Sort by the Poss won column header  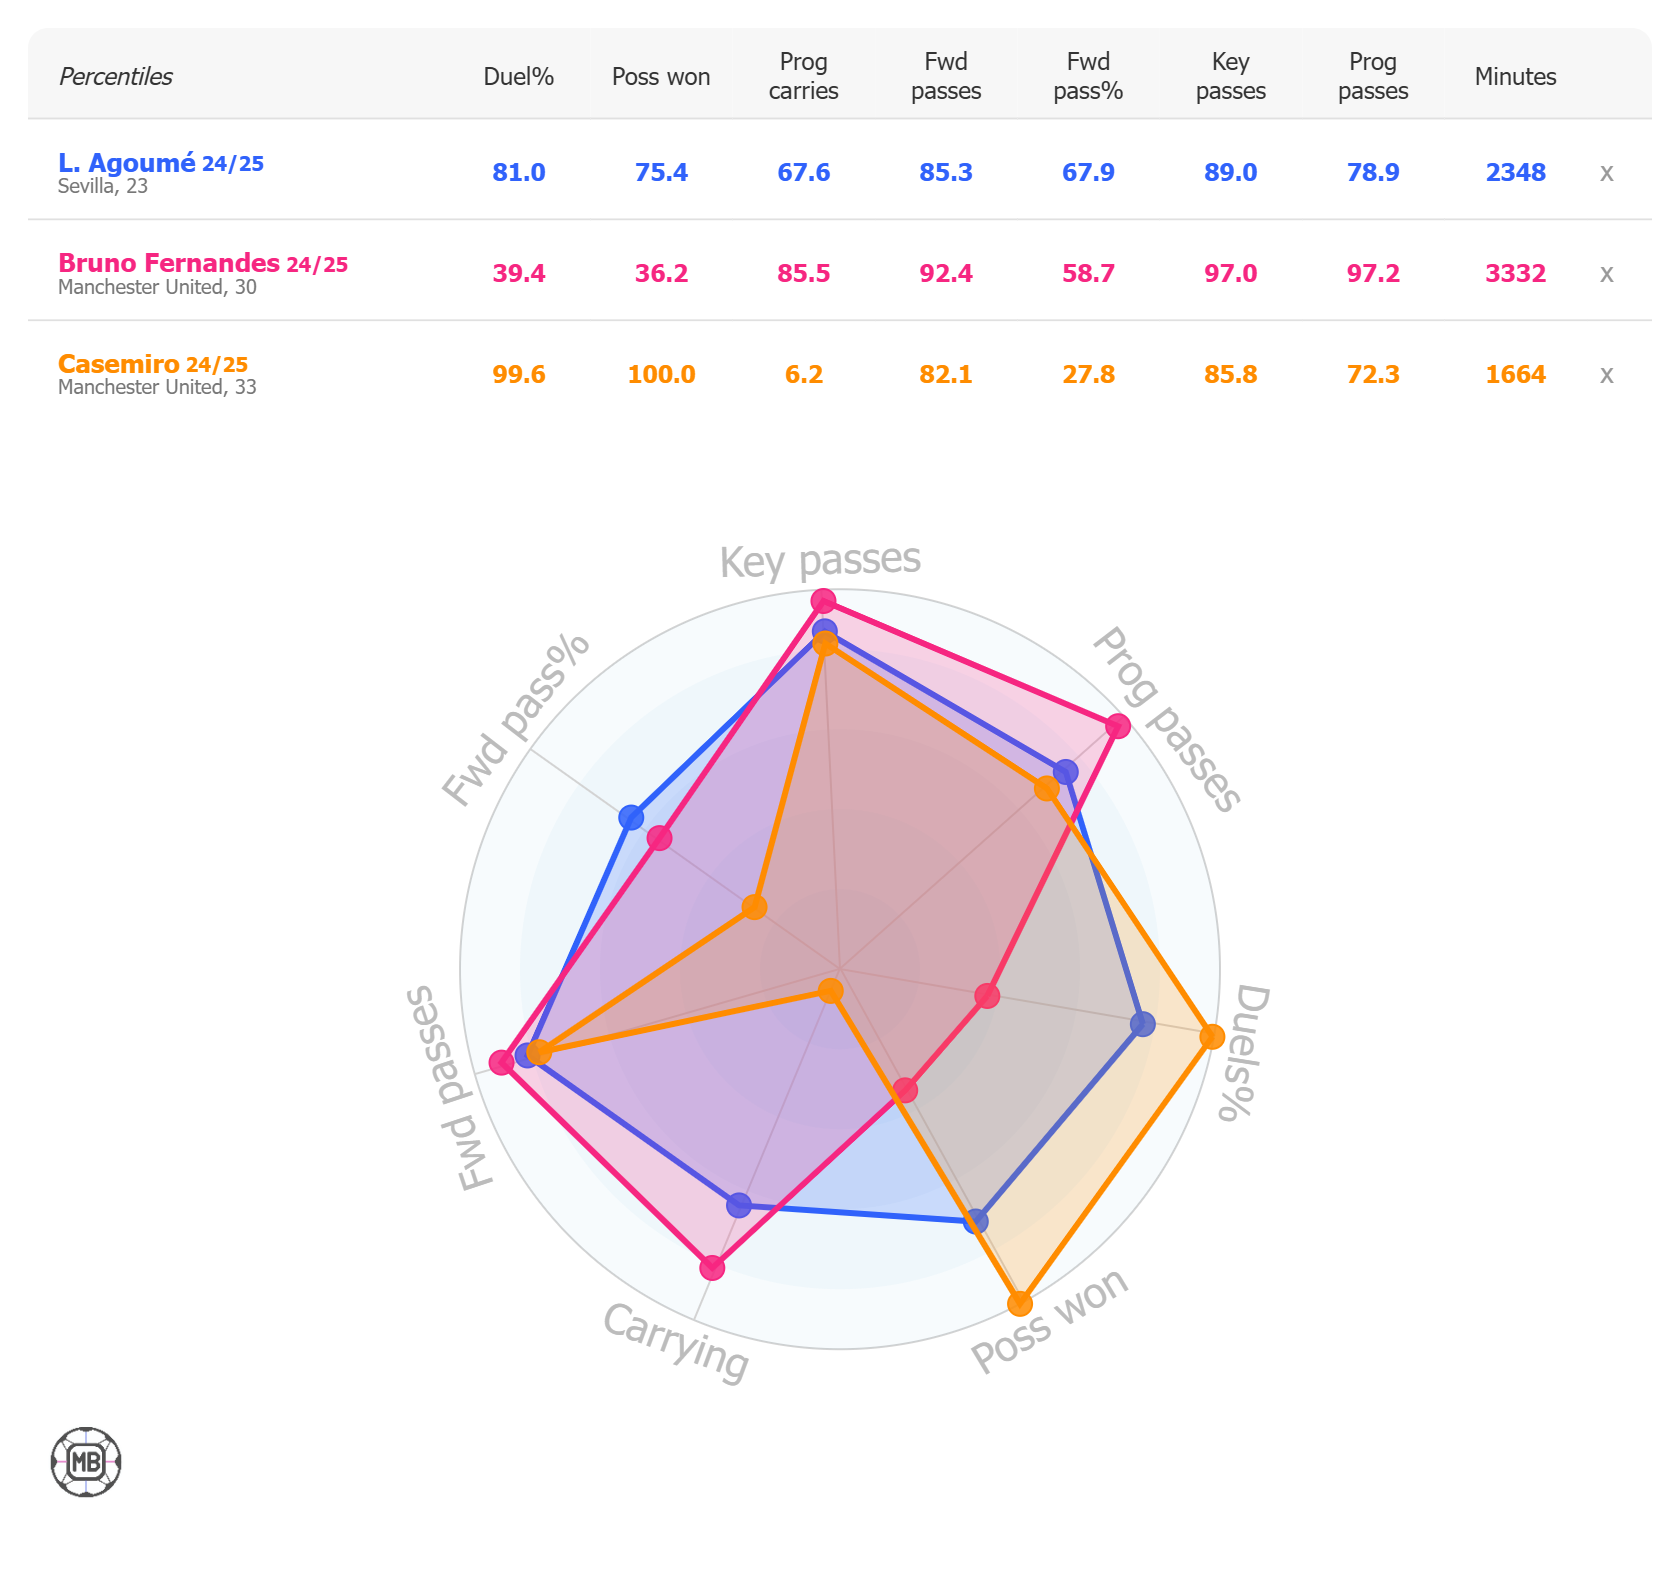point(661,77)
